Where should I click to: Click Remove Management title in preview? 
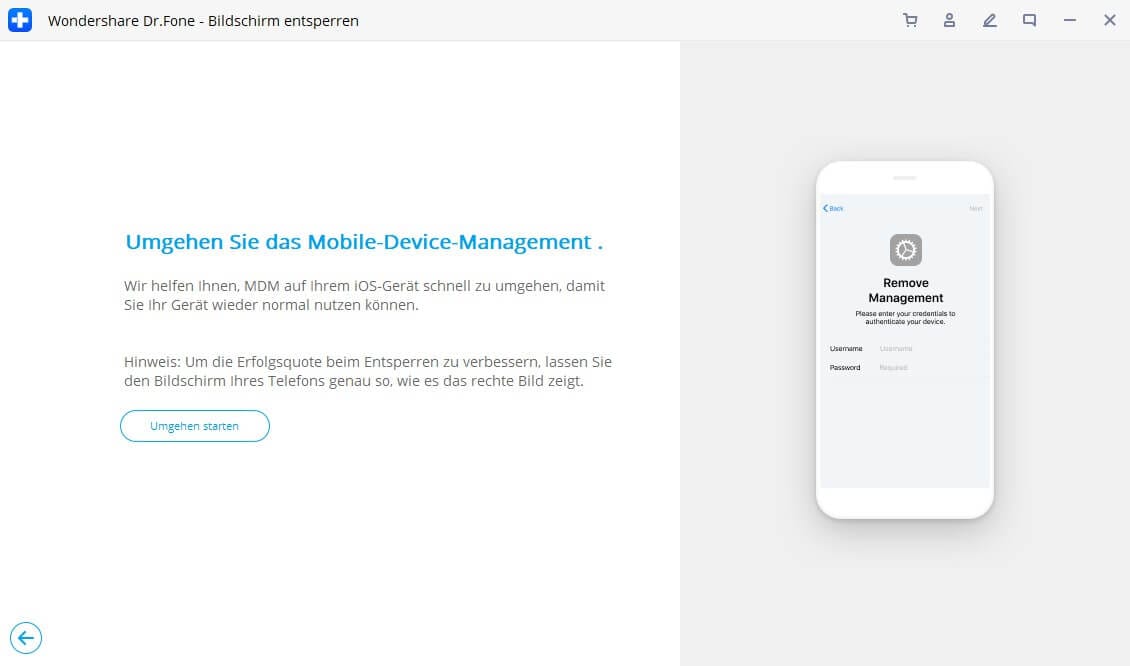tap(906, 290)
